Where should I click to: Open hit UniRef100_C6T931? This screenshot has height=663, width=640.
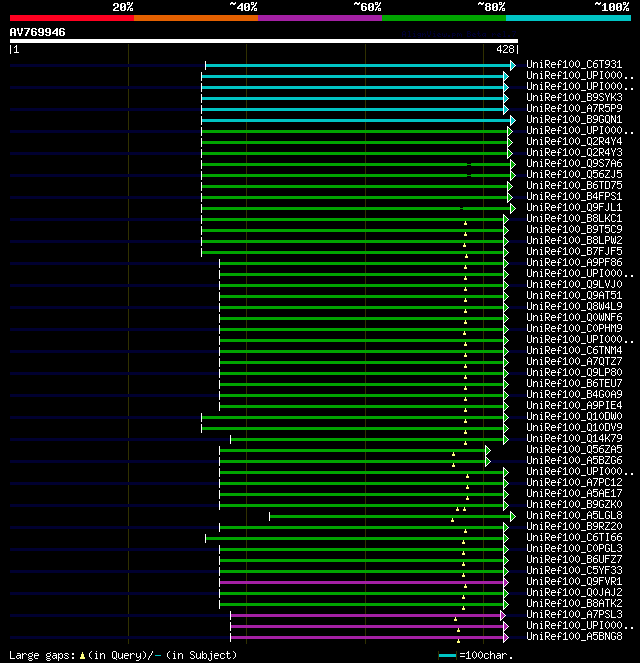(x=574, y=64)
